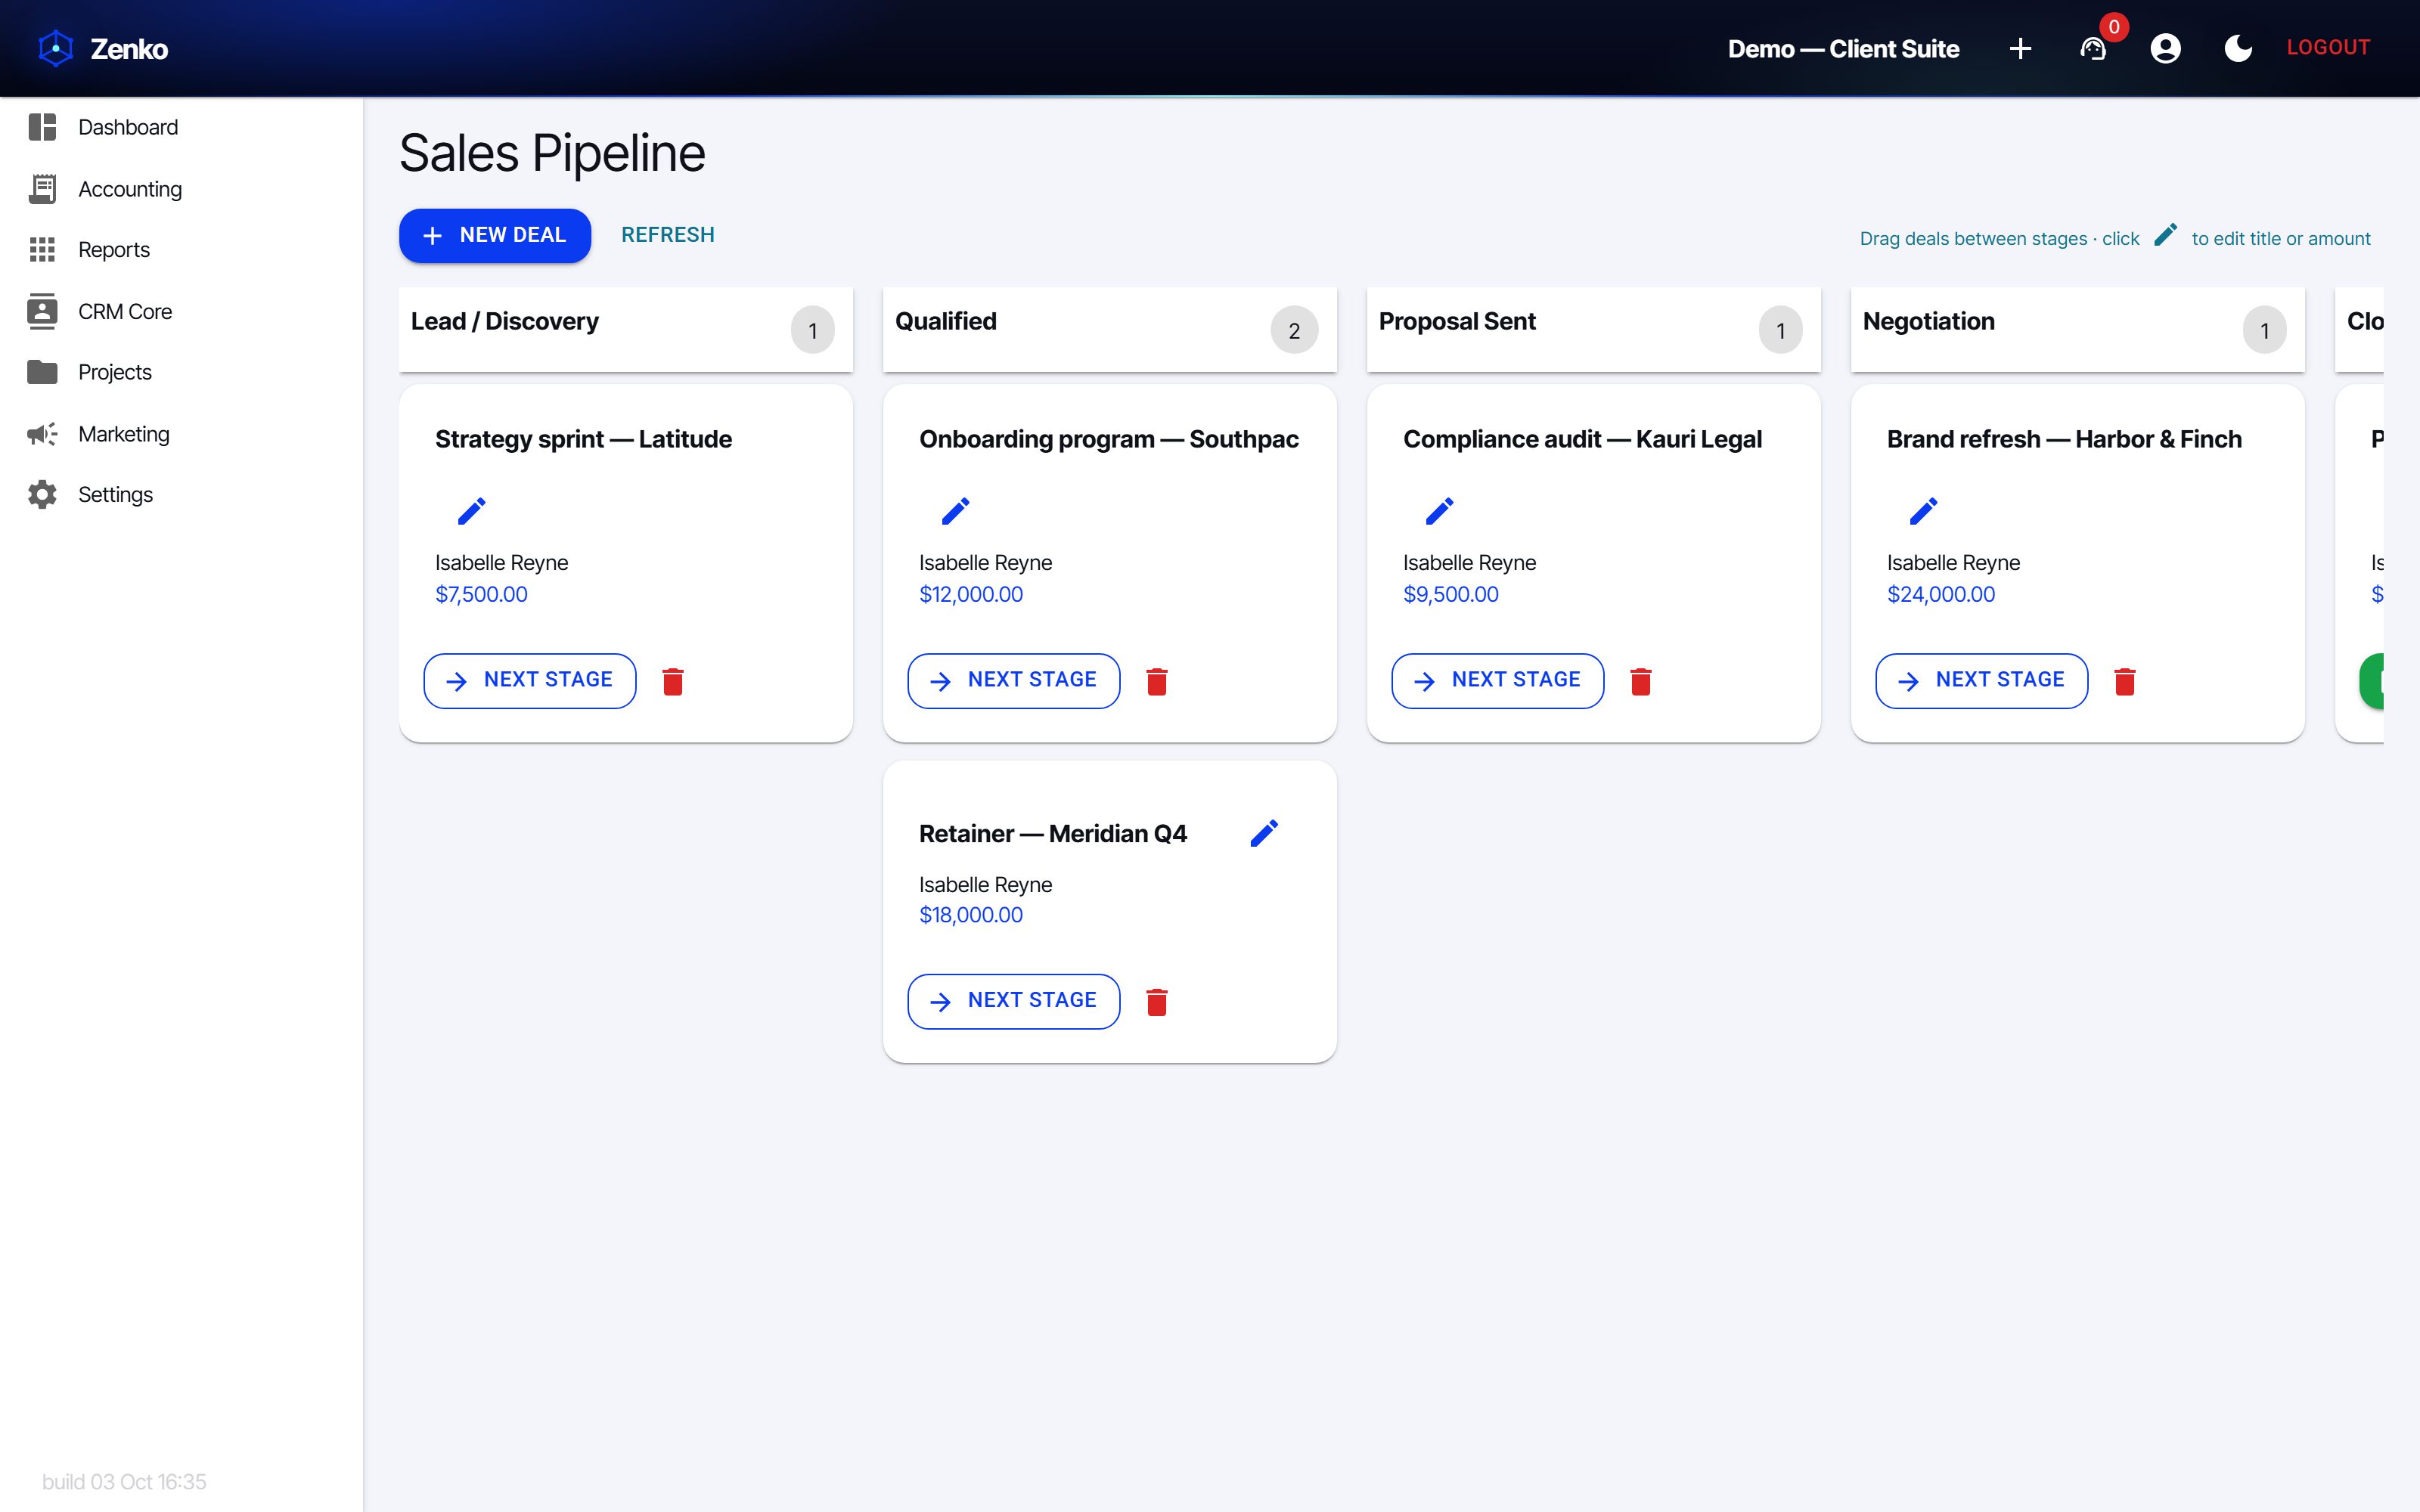
Task: Open Marketing in the sidebar
Action: click(181, 433)
